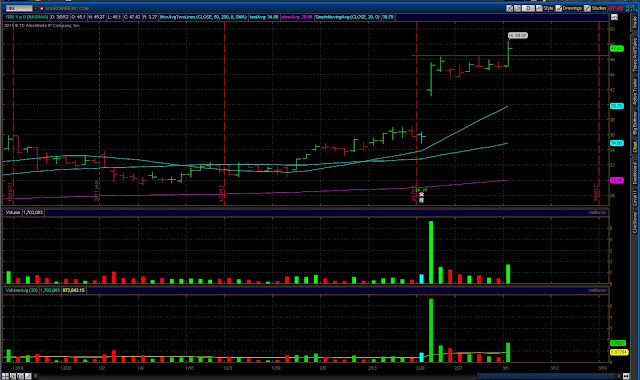Open the Studies menu

pos(598,8)
